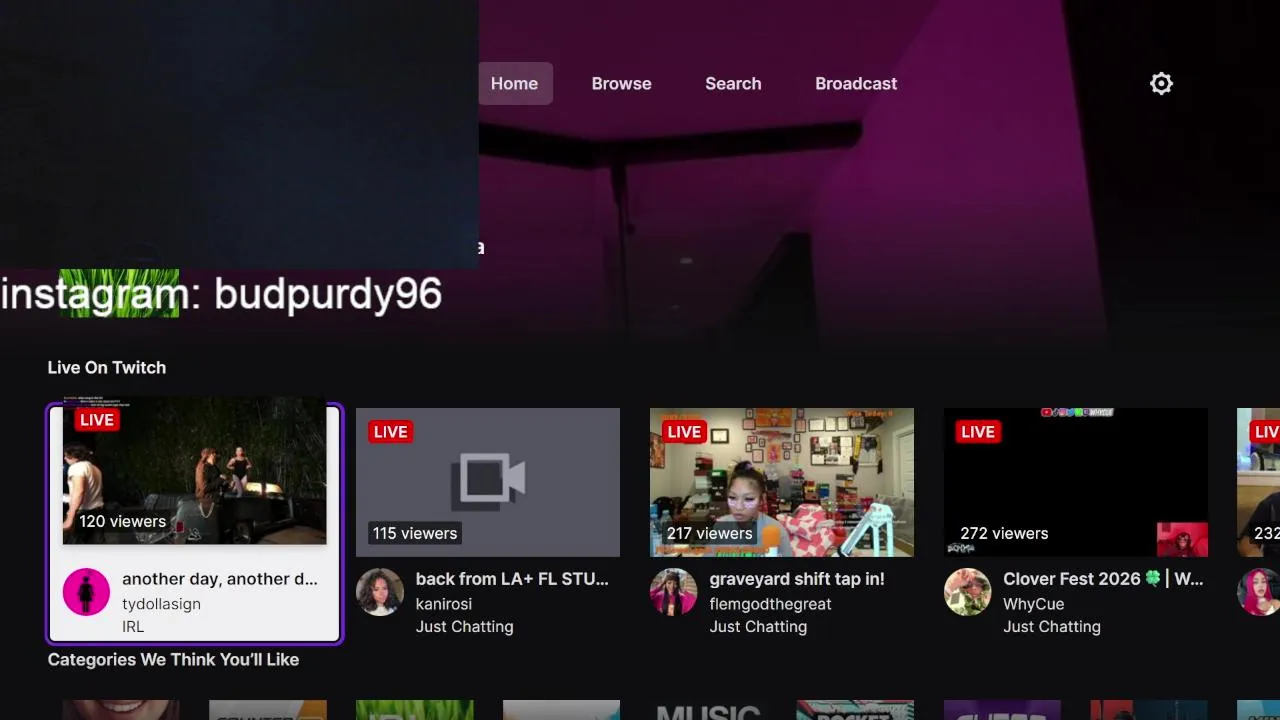This screenshot has height=720, width=1280.
Task: Open WhyCue Clover Fest stream thumbnail
Action: pyautogui.click(x=1076, y=482)
